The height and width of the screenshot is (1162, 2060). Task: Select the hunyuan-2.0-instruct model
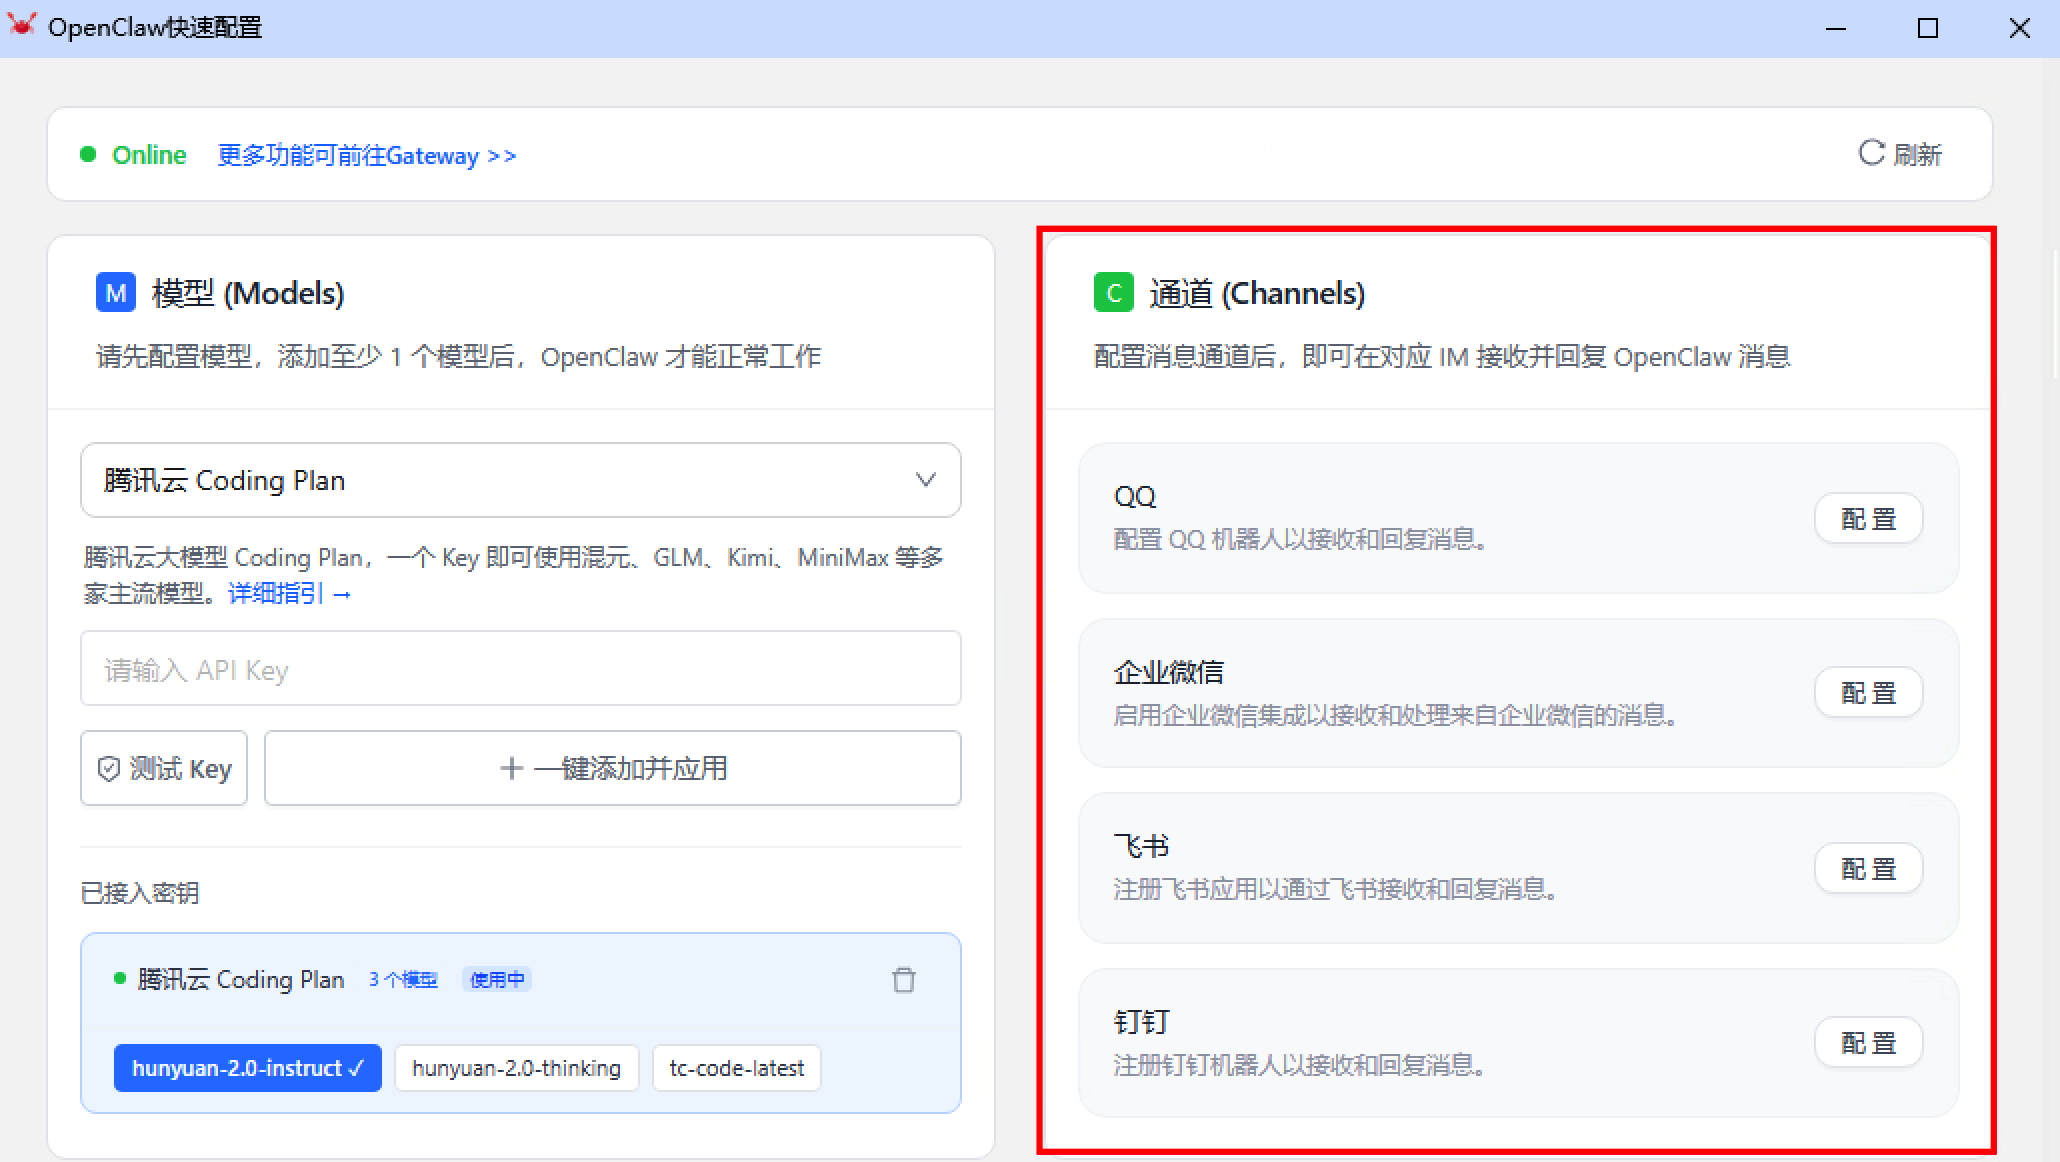247,1068
